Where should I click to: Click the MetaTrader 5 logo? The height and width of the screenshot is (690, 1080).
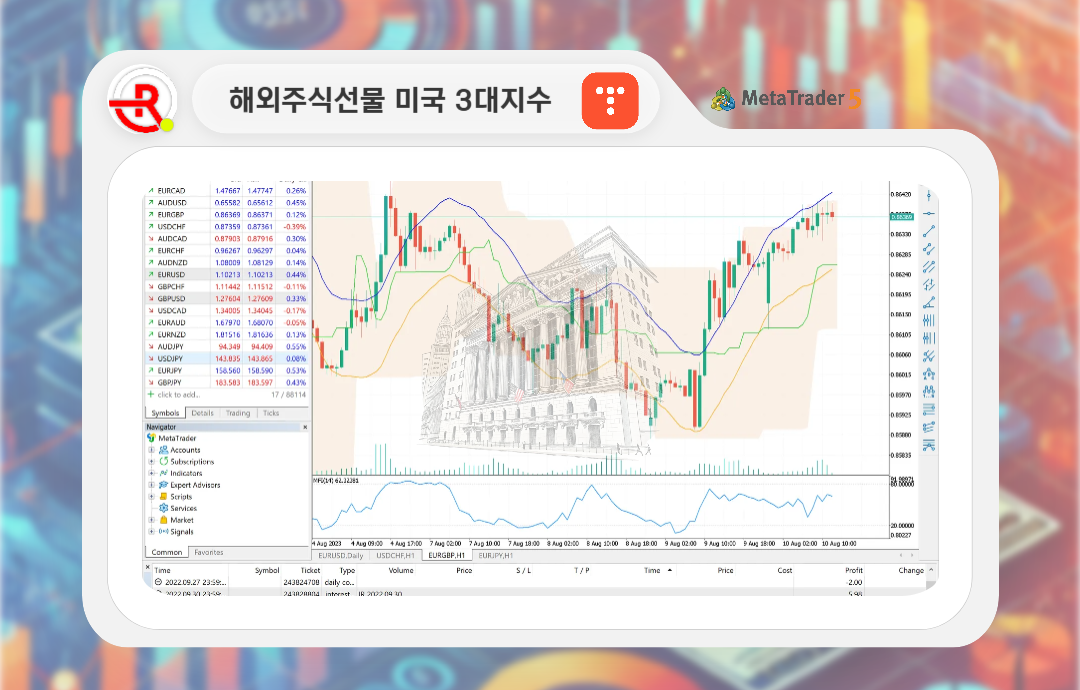point(785,99)
